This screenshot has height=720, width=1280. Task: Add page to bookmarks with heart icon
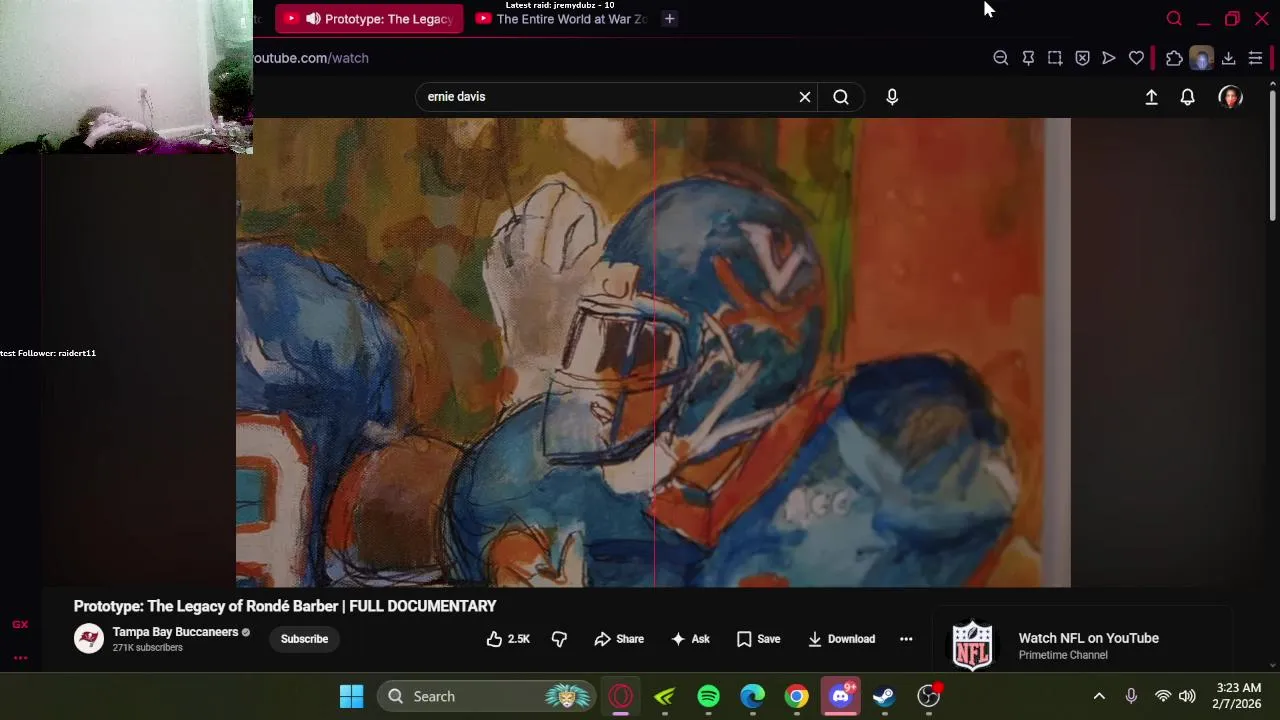pos(1136,58)
